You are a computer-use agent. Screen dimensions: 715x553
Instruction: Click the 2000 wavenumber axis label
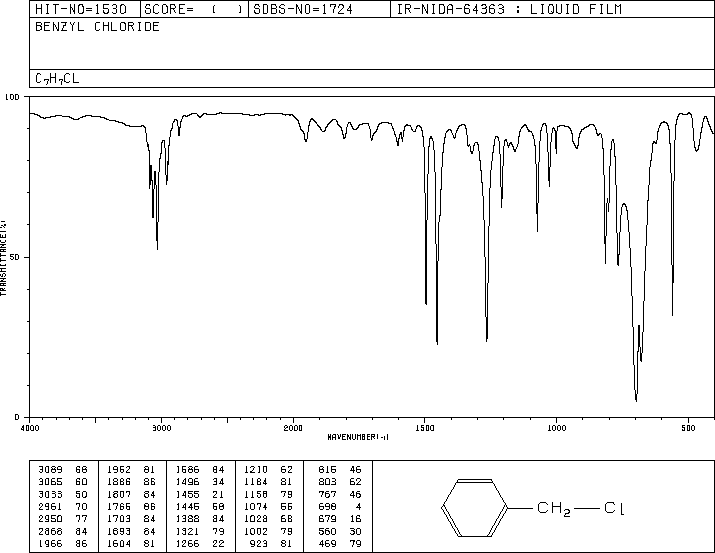coord(293,428)
